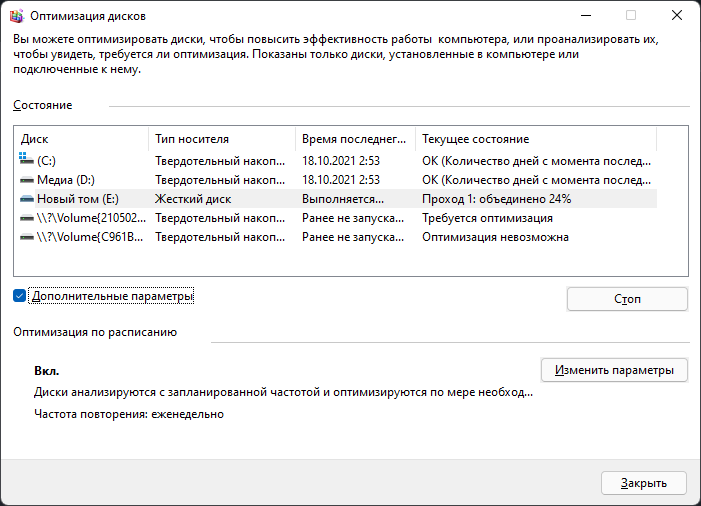
Task: Click the OK status cell for Медиа (D:)
Action: pyautogui.click(x=536, y=180)
